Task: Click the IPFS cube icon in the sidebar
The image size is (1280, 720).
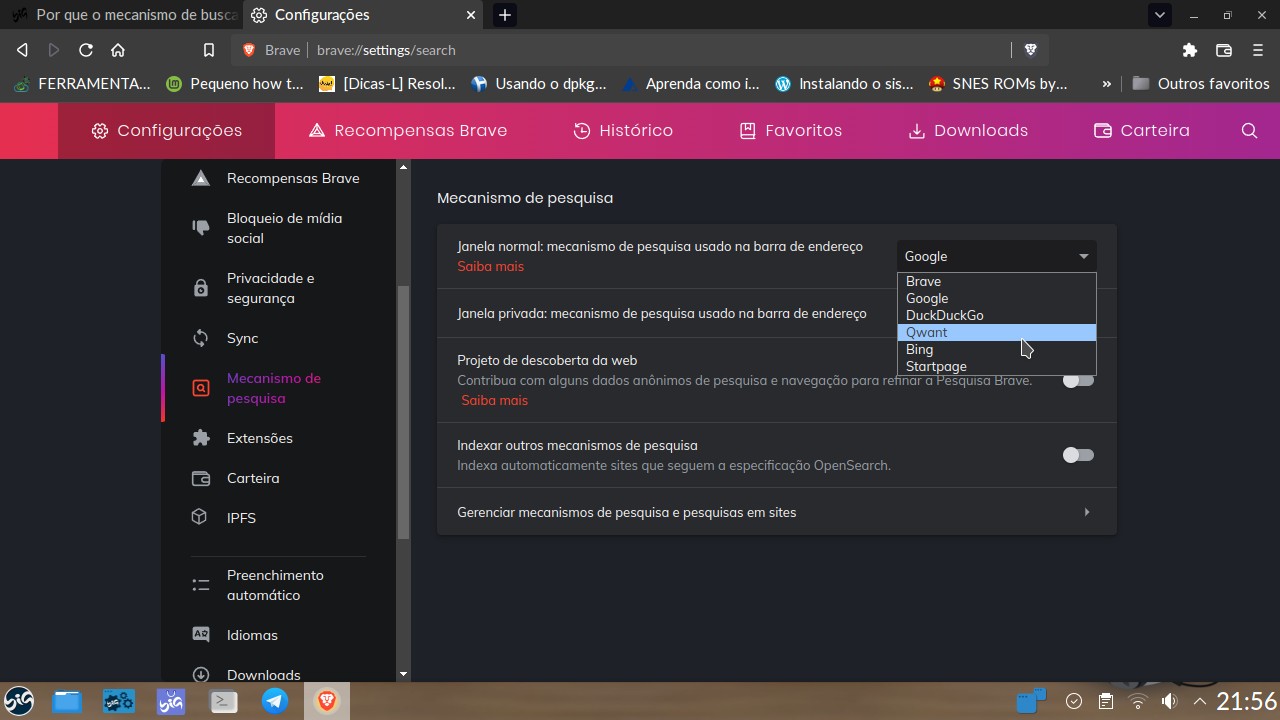Action: tap(200, 518)
